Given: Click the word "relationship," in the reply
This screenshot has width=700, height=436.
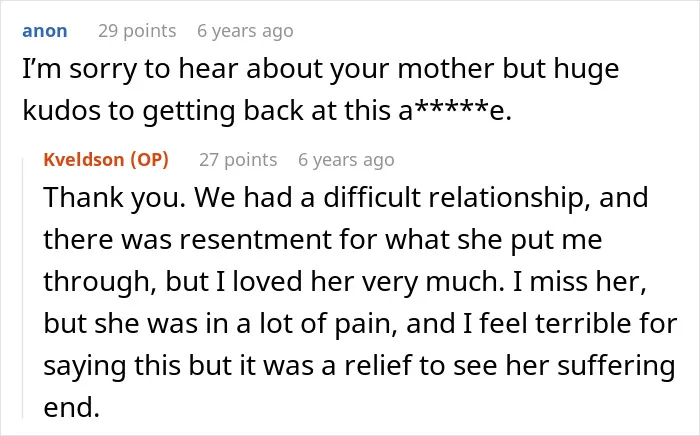Looking at the screenshot, I should (510, 198).
